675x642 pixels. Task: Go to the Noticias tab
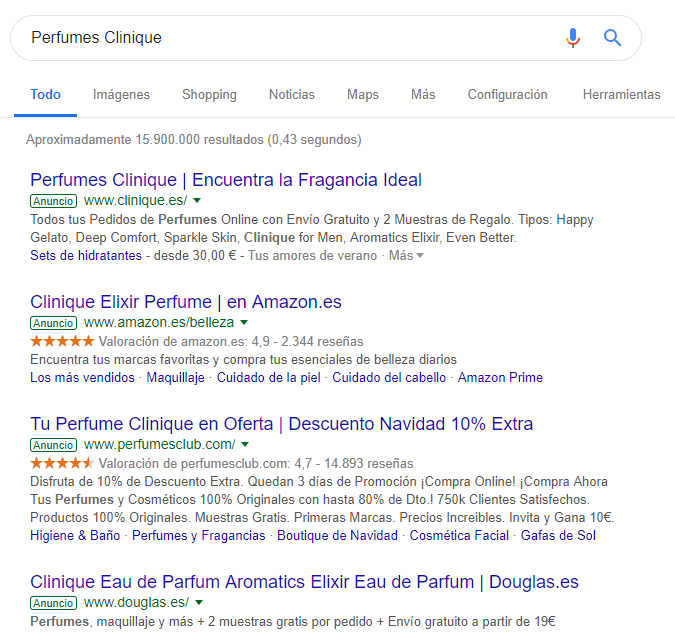coord(292,94)
